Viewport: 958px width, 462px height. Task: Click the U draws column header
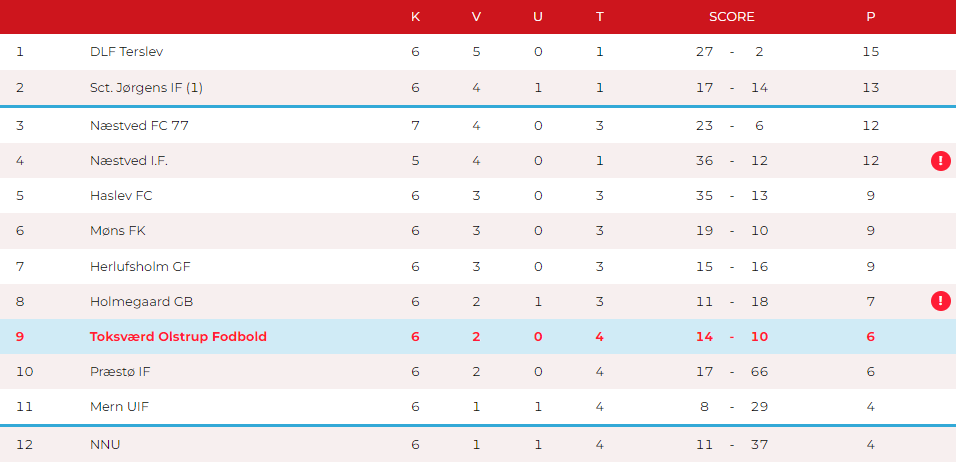point(538,17)
